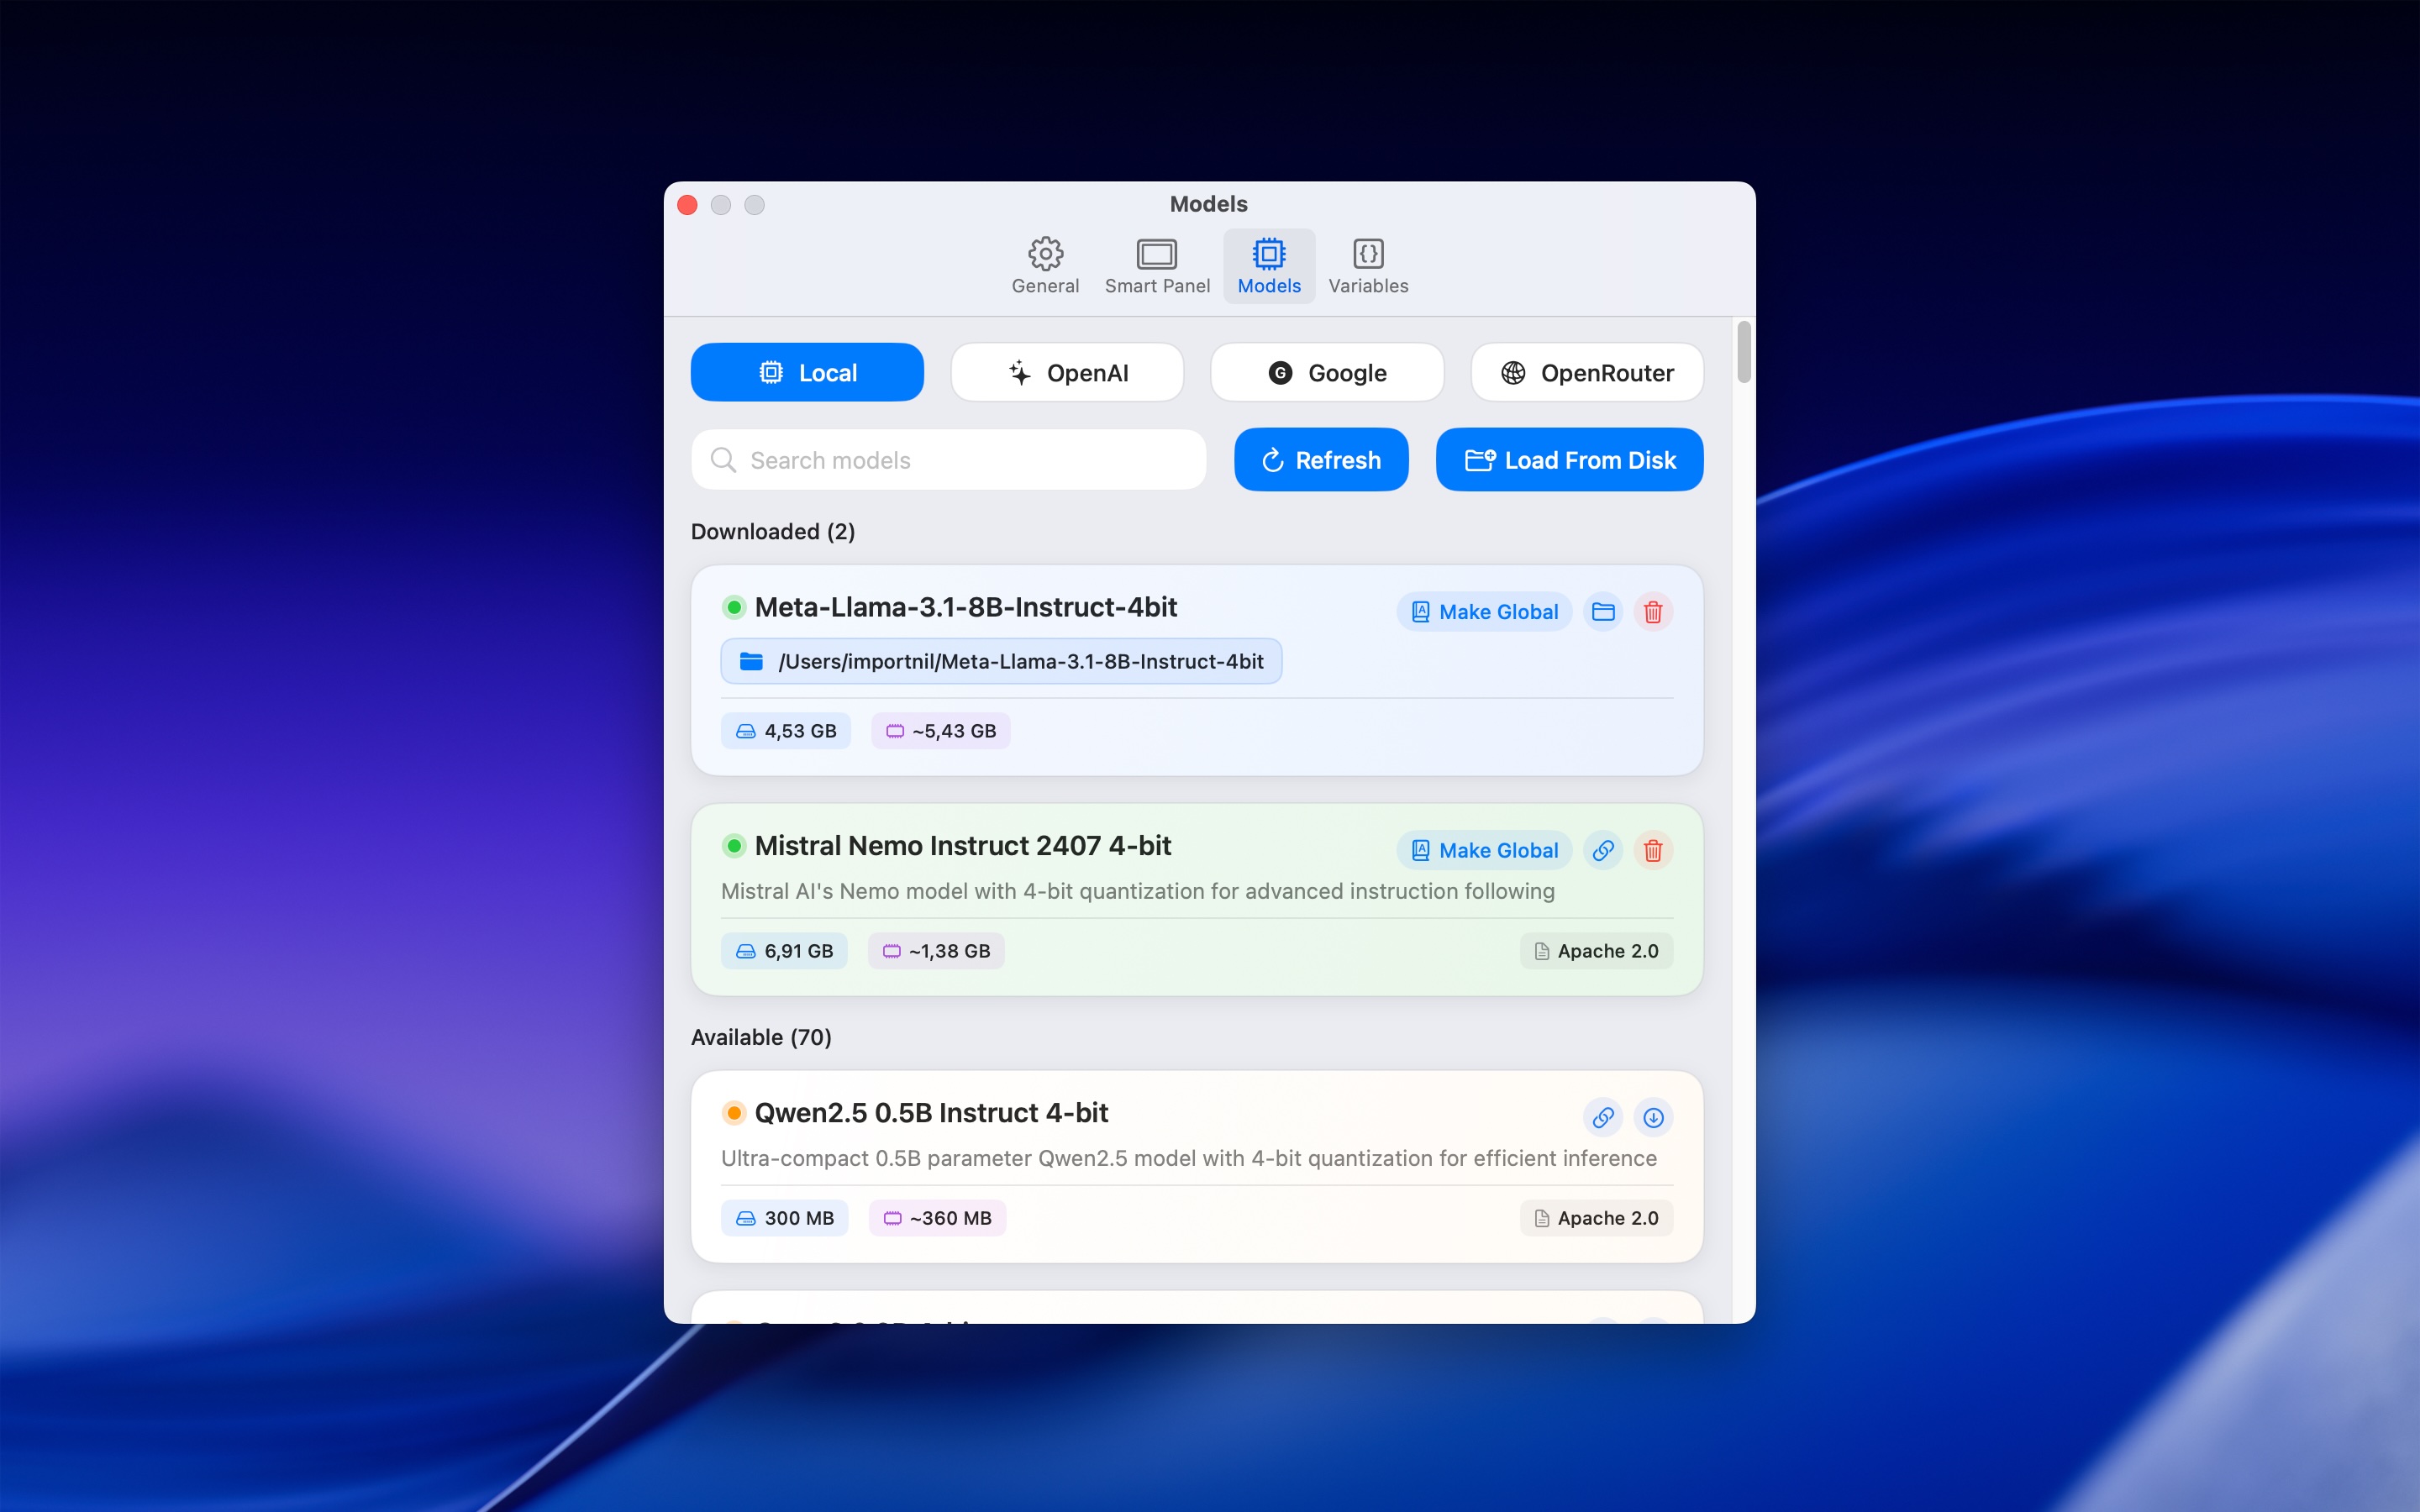Select the Mistral Nemo Instruct 2407 4-bit title
This screenshot has height=1512, width=2420.
[962, 846]
